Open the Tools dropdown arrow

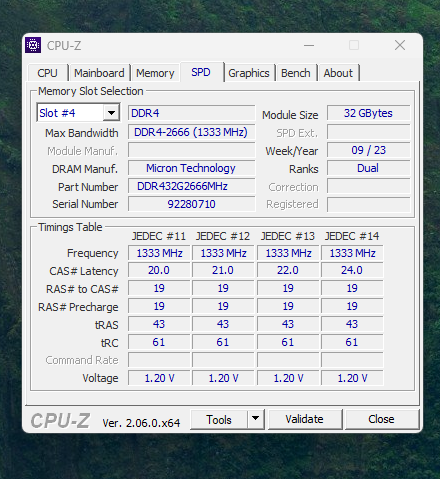tap(256, 420)
